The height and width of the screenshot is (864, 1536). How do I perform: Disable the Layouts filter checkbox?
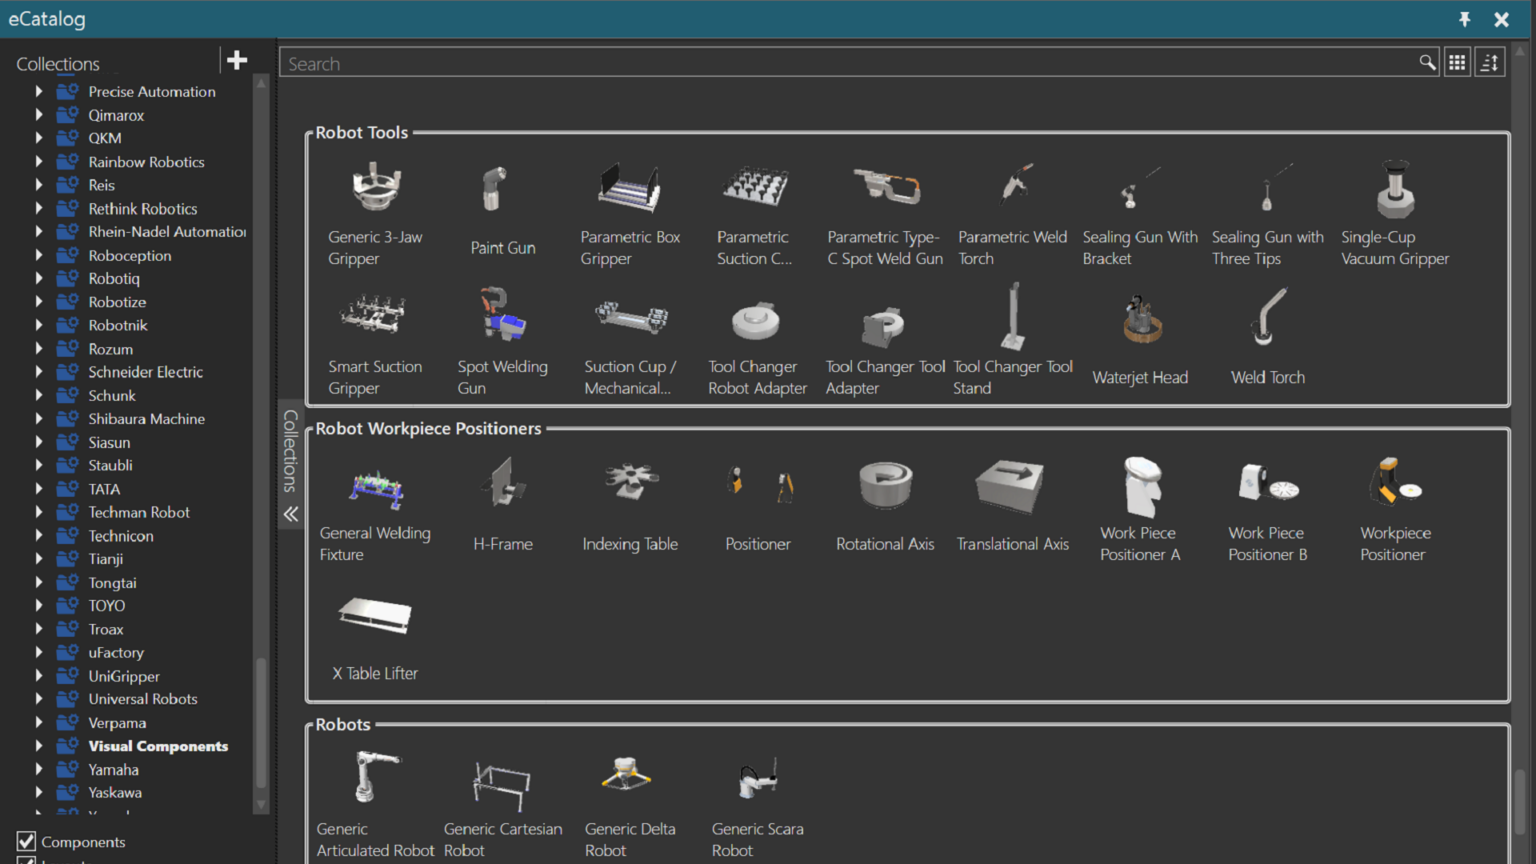[x=25, y=860]
